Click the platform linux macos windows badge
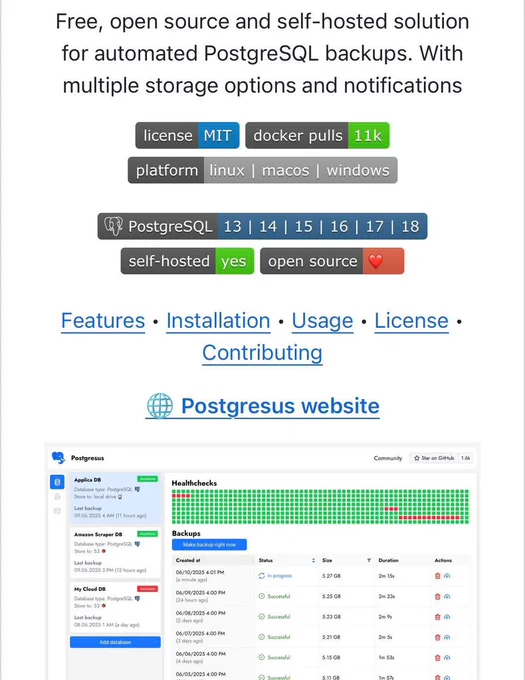This screenshot has width=525, height=680. (262, 170)
